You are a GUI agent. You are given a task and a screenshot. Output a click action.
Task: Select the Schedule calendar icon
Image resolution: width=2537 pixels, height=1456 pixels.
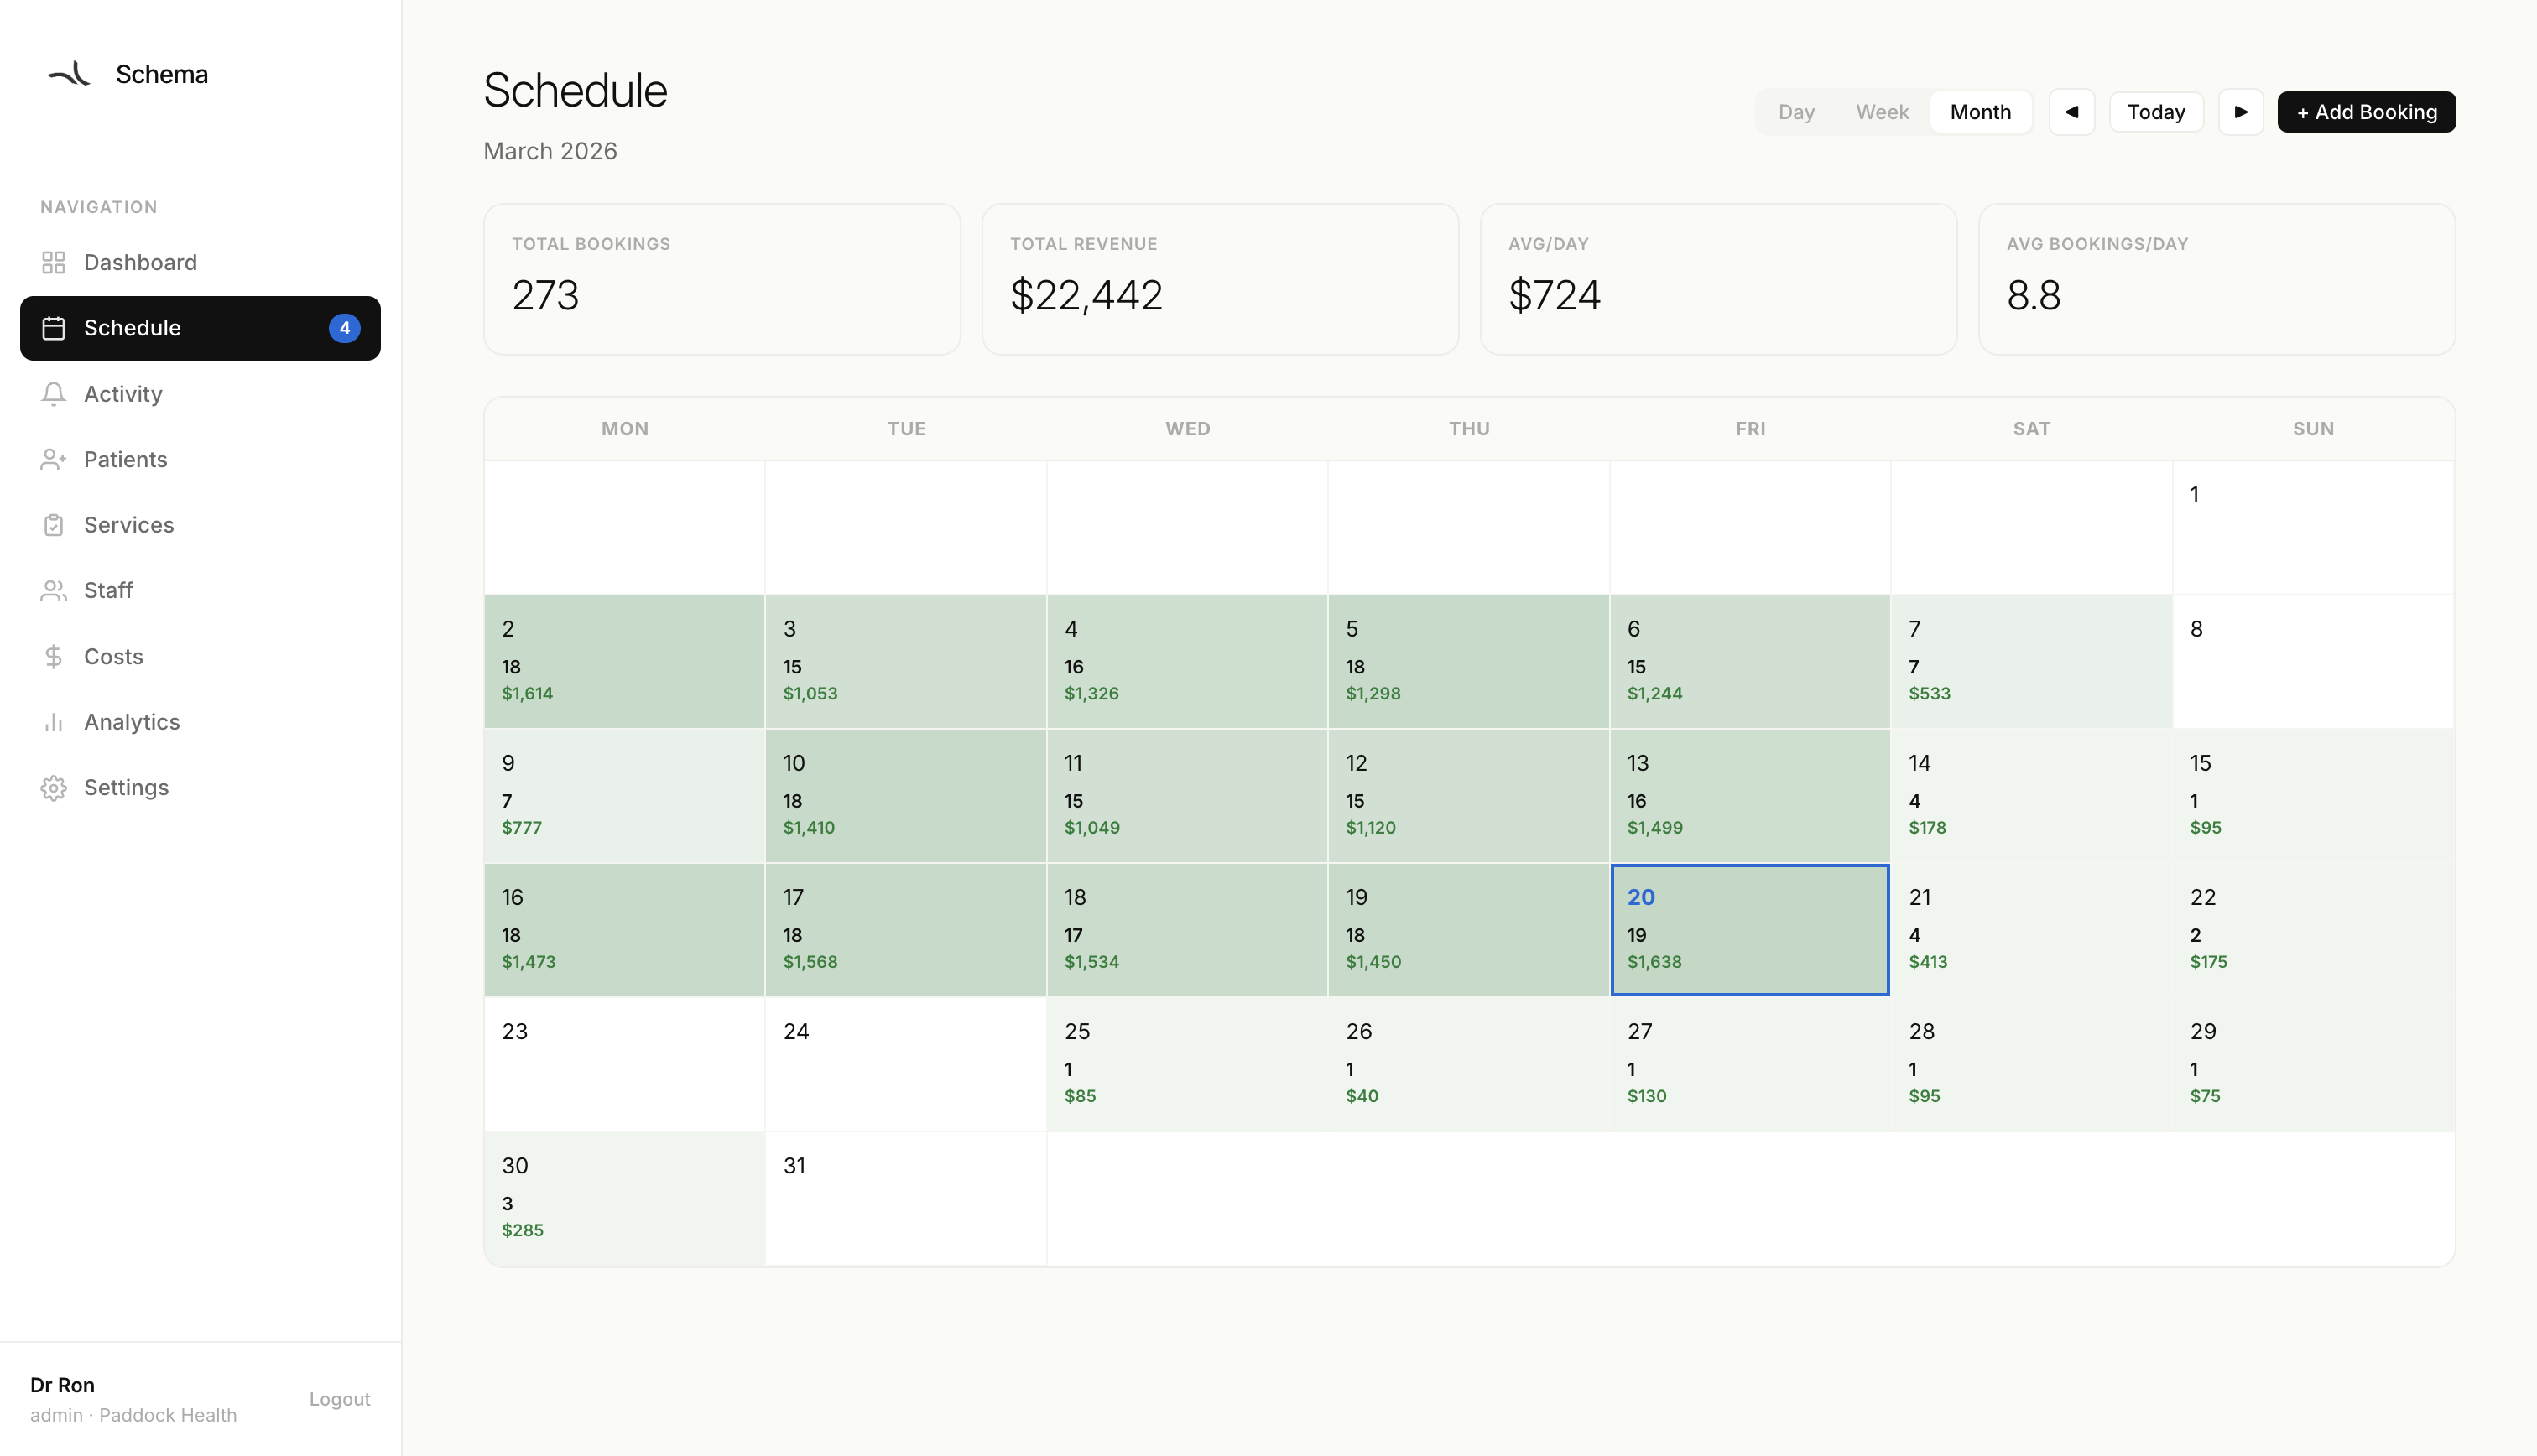coord(55,328)
